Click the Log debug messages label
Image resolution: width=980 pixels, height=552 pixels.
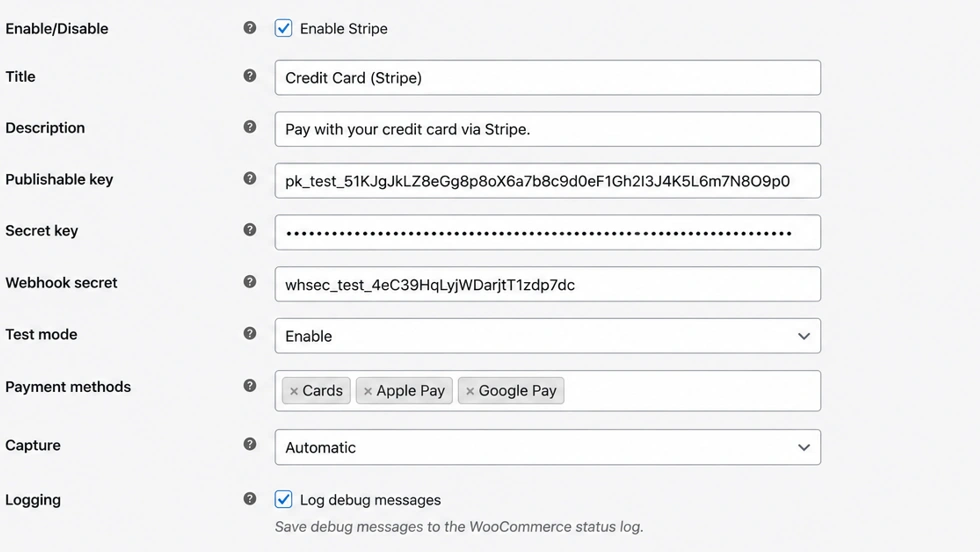pos(370,500)
